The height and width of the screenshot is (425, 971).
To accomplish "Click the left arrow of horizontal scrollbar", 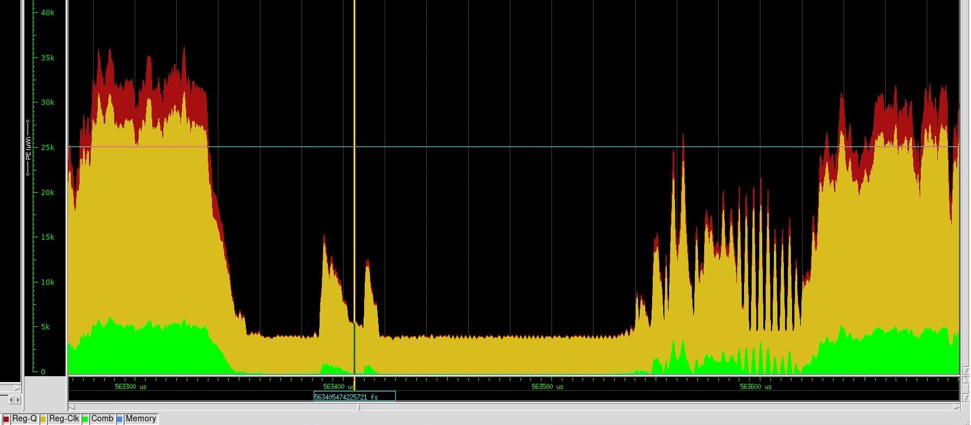I will coord(72,406).
